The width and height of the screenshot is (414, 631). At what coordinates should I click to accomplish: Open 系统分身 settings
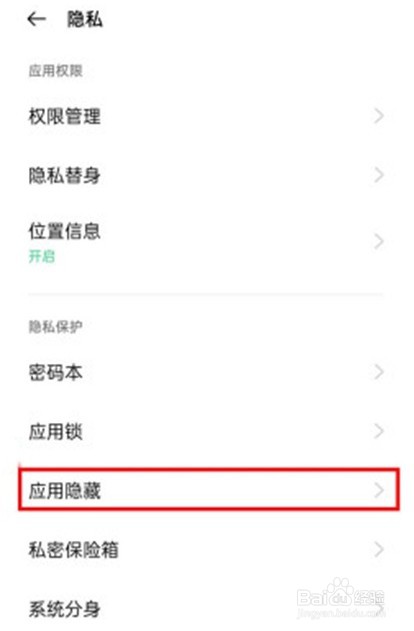(207, 608)
